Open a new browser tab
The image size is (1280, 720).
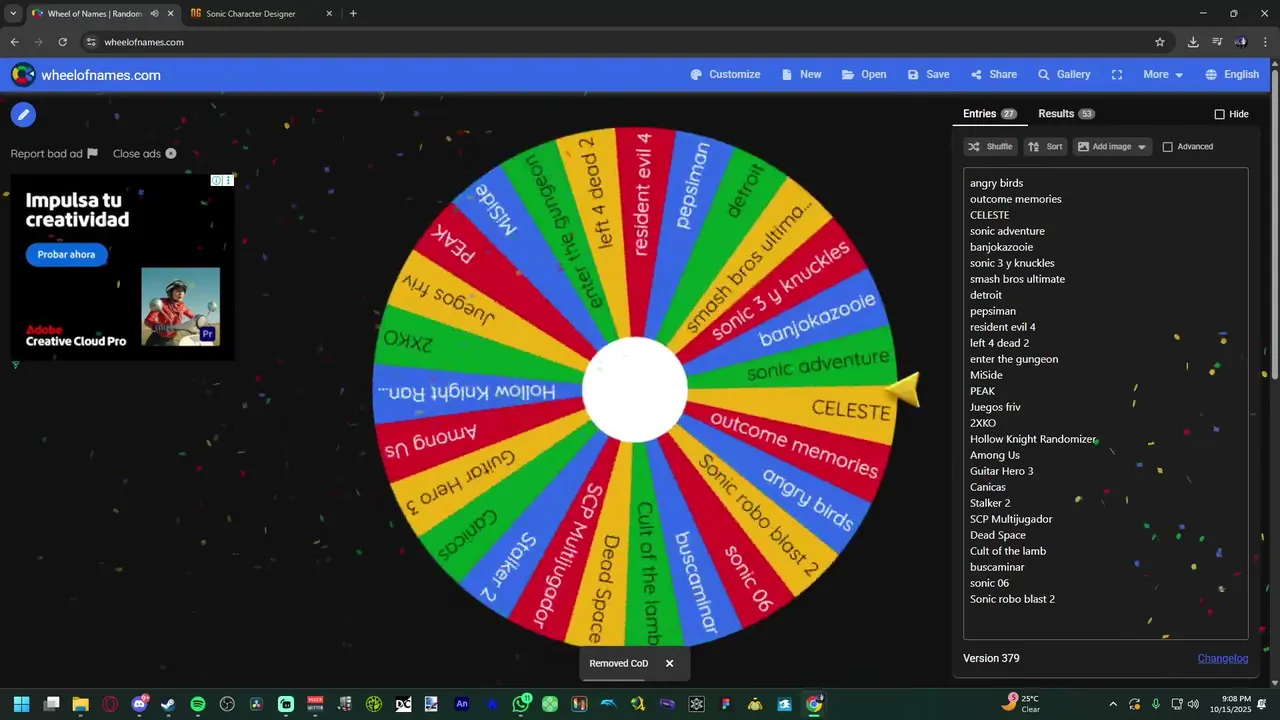pos(353,14)
